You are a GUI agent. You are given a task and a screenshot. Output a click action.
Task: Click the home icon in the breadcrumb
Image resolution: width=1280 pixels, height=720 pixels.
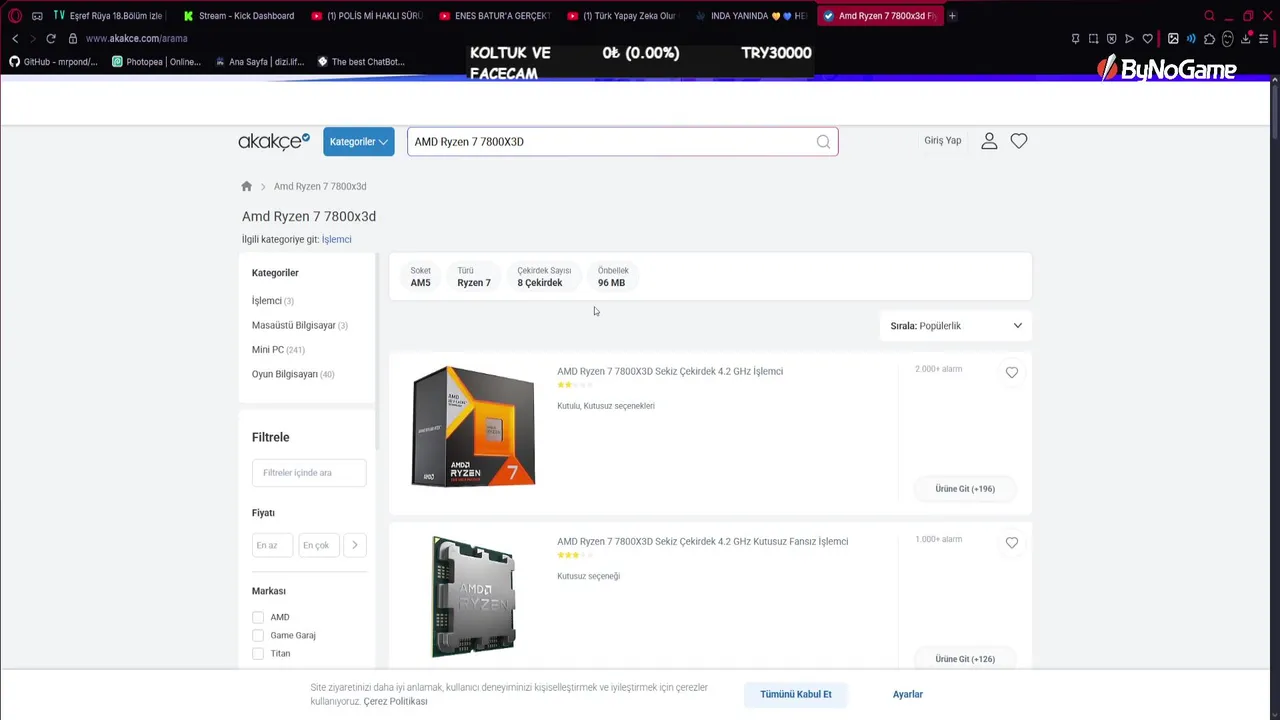tap(247, 186)
